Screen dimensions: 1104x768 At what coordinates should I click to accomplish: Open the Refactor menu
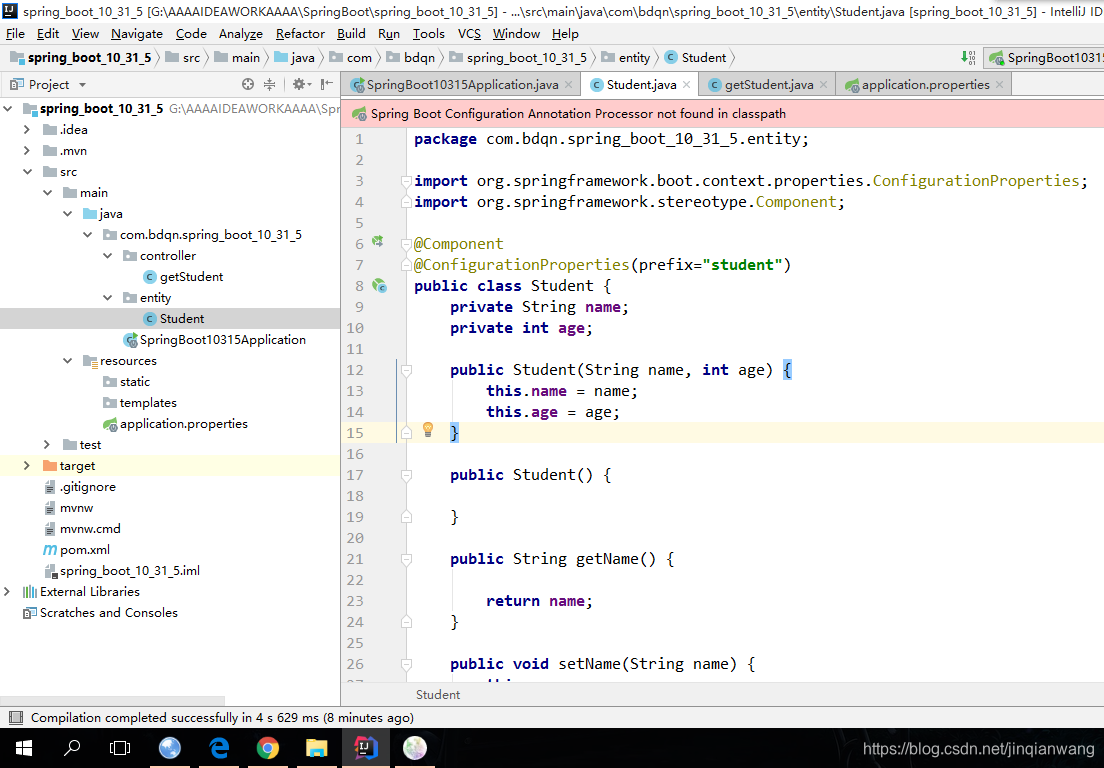[x=300, y=34]
